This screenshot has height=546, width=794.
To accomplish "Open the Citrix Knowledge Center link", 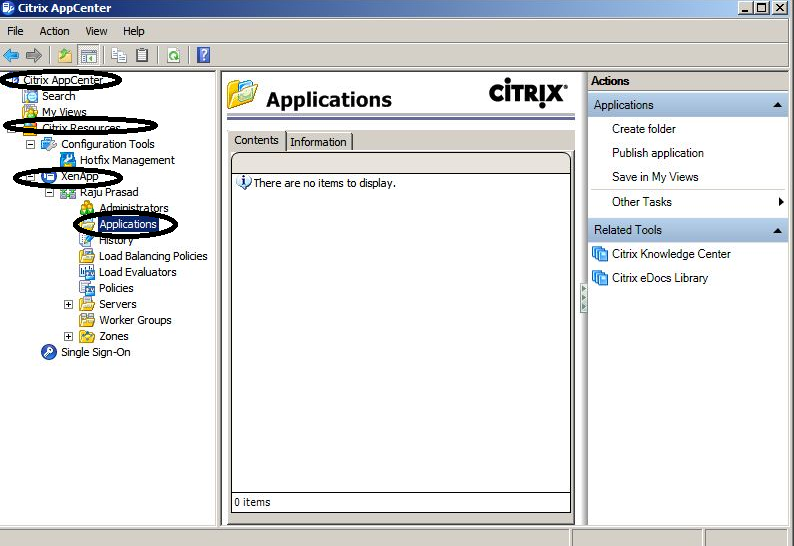I will (x=671, y=254).
